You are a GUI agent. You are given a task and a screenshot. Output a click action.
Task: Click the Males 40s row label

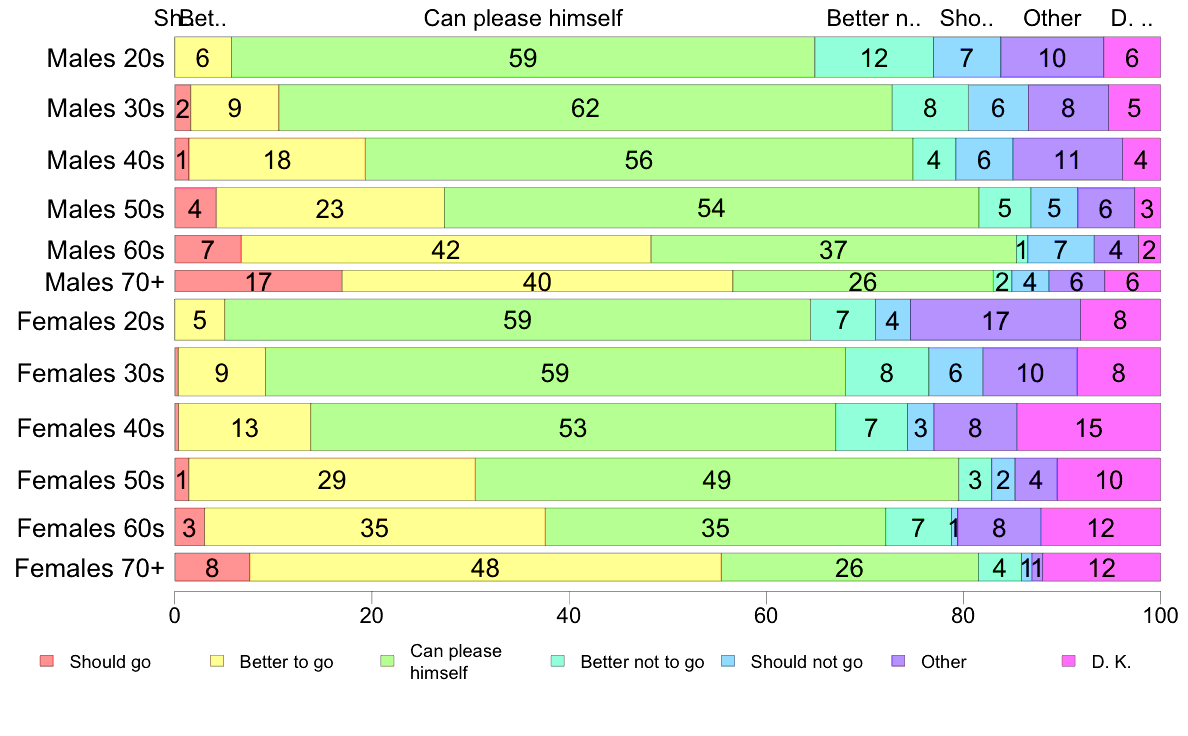pos(105,160)
